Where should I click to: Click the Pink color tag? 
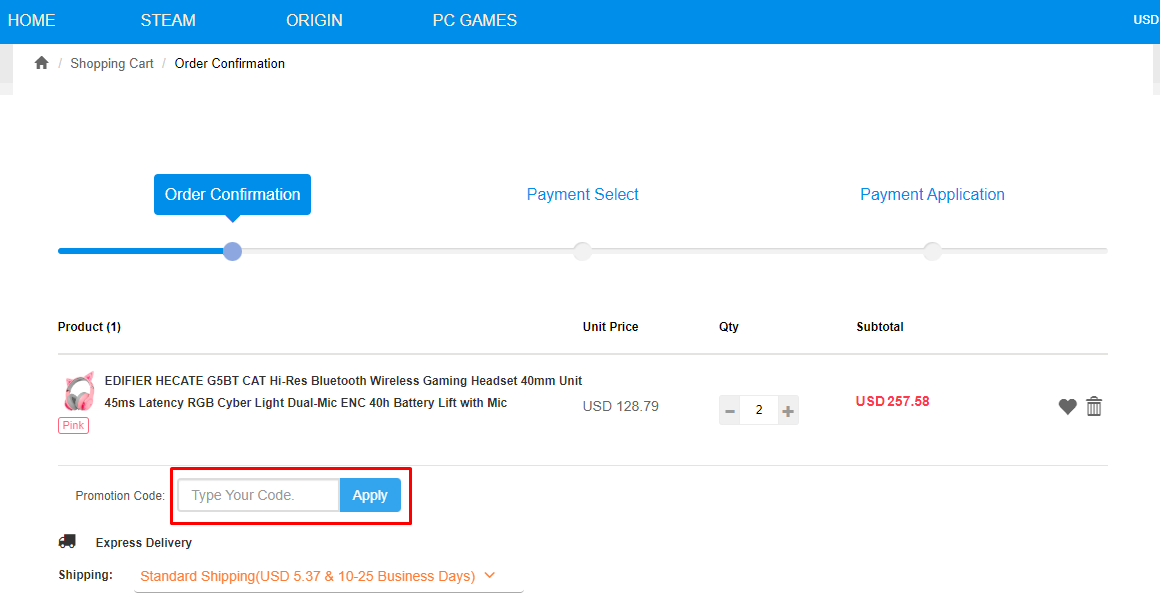[73, 426]
